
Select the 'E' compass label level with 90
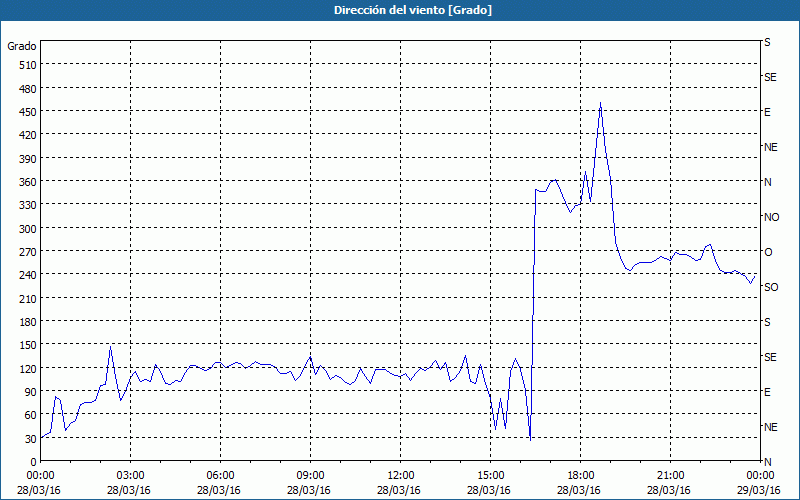767,392
